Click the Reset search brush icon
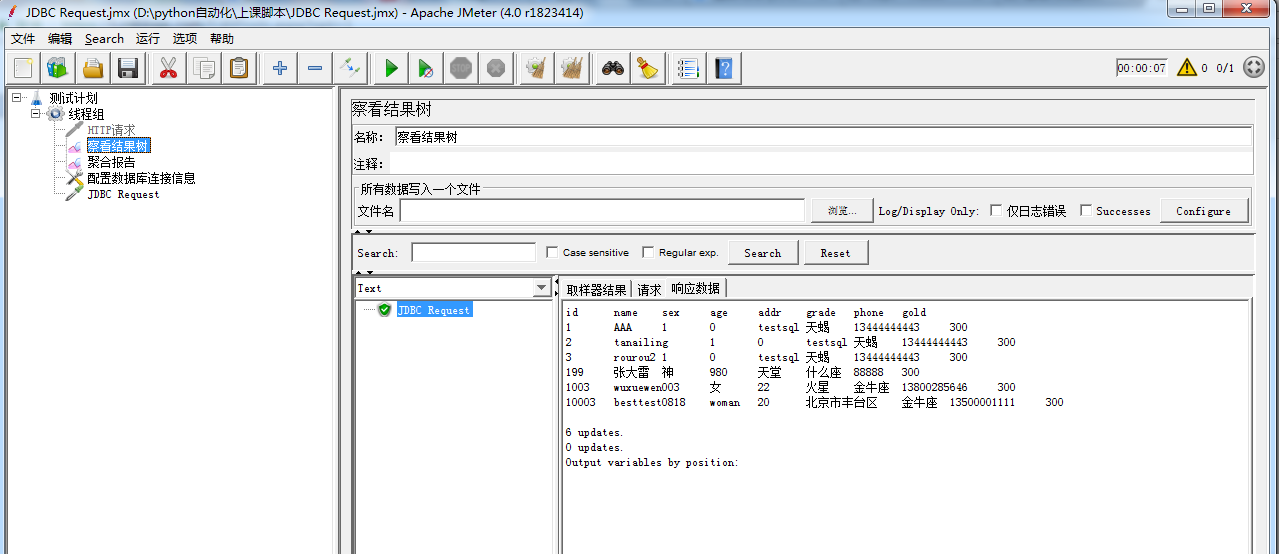Screen dimensions: 1279x554 pyautogui.click(x=647, y=68)
